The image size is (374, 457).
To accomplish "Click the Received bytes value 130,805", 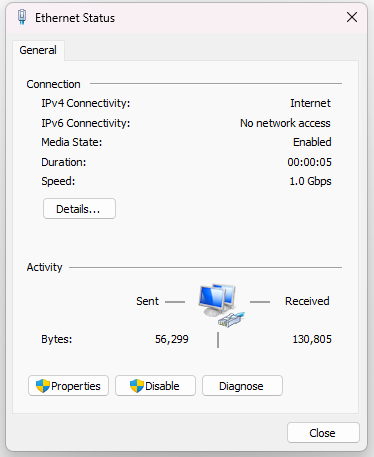I will point(312,339).
